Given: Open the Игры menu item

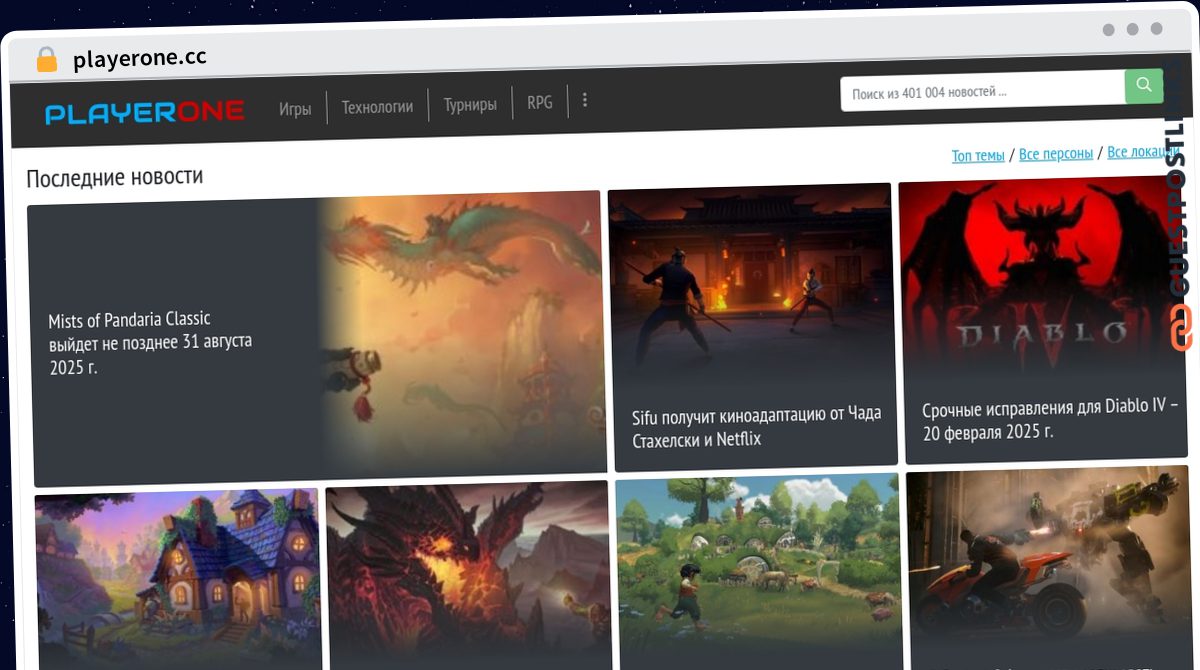Looking at the screenshot, I should pos(295,109).
